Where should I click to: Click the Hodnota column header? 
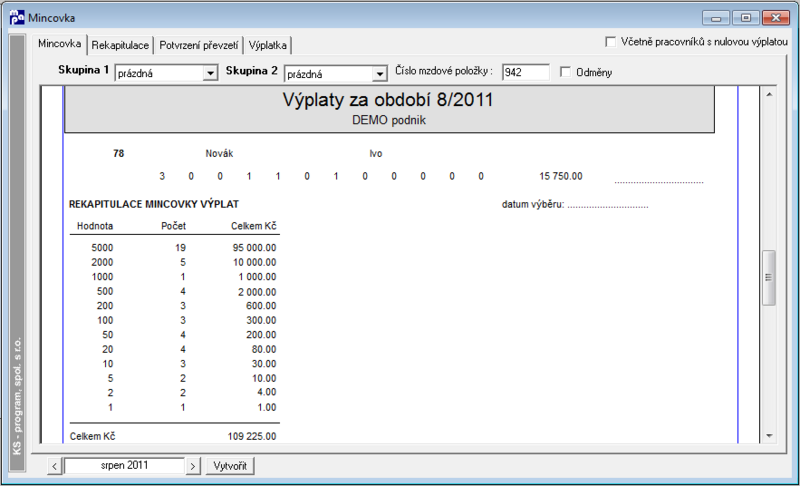click(95, 226)
